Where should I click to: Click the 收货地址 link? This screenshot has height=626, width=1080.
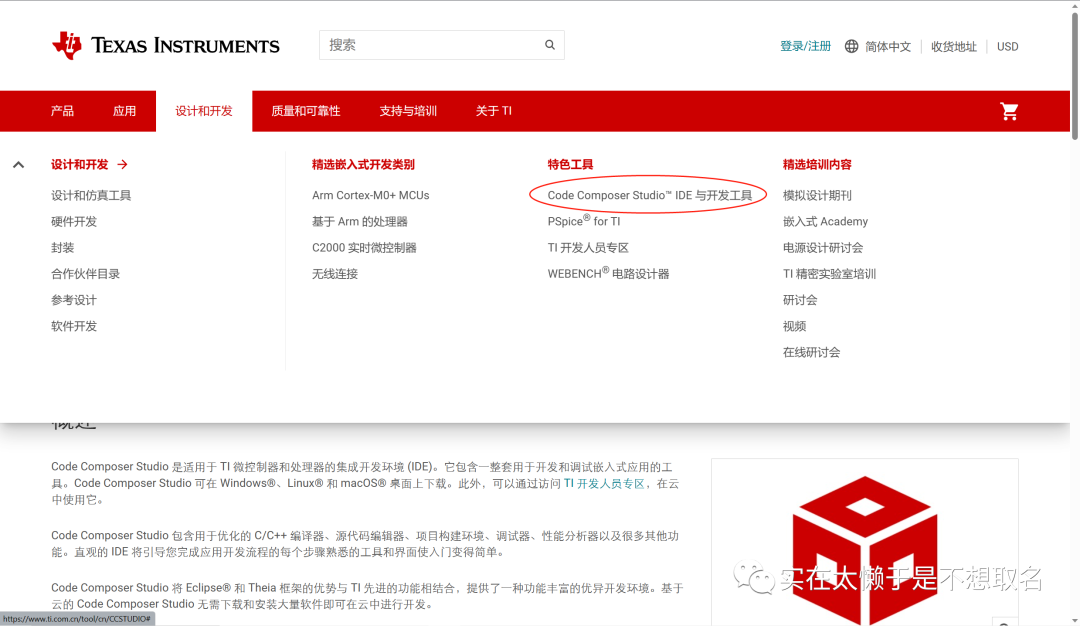point(953,46)
